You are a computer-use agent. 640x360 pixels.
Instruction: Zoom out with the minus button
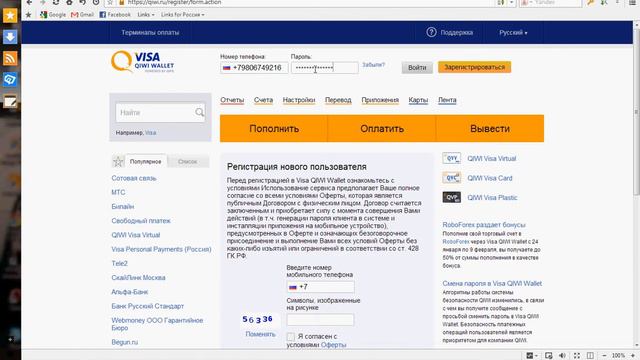604,356
